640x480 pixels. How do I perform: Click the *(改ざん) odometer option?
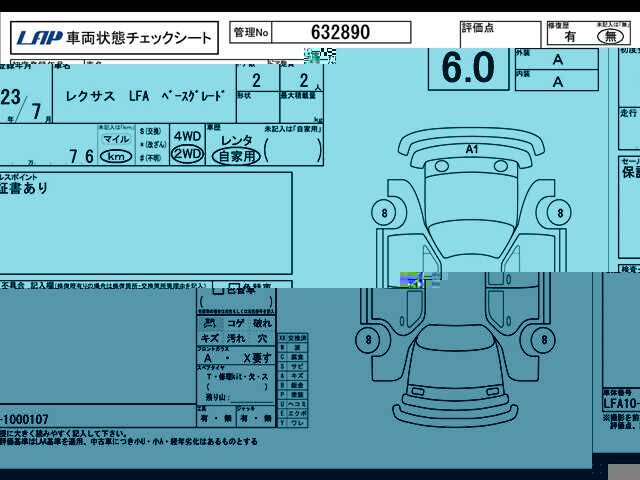(x=152, y=144)
